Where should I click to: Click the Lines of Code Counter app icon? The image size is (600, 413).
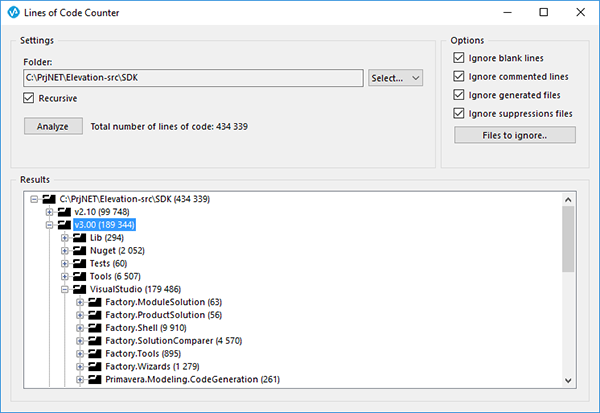[x=13, y=12]
